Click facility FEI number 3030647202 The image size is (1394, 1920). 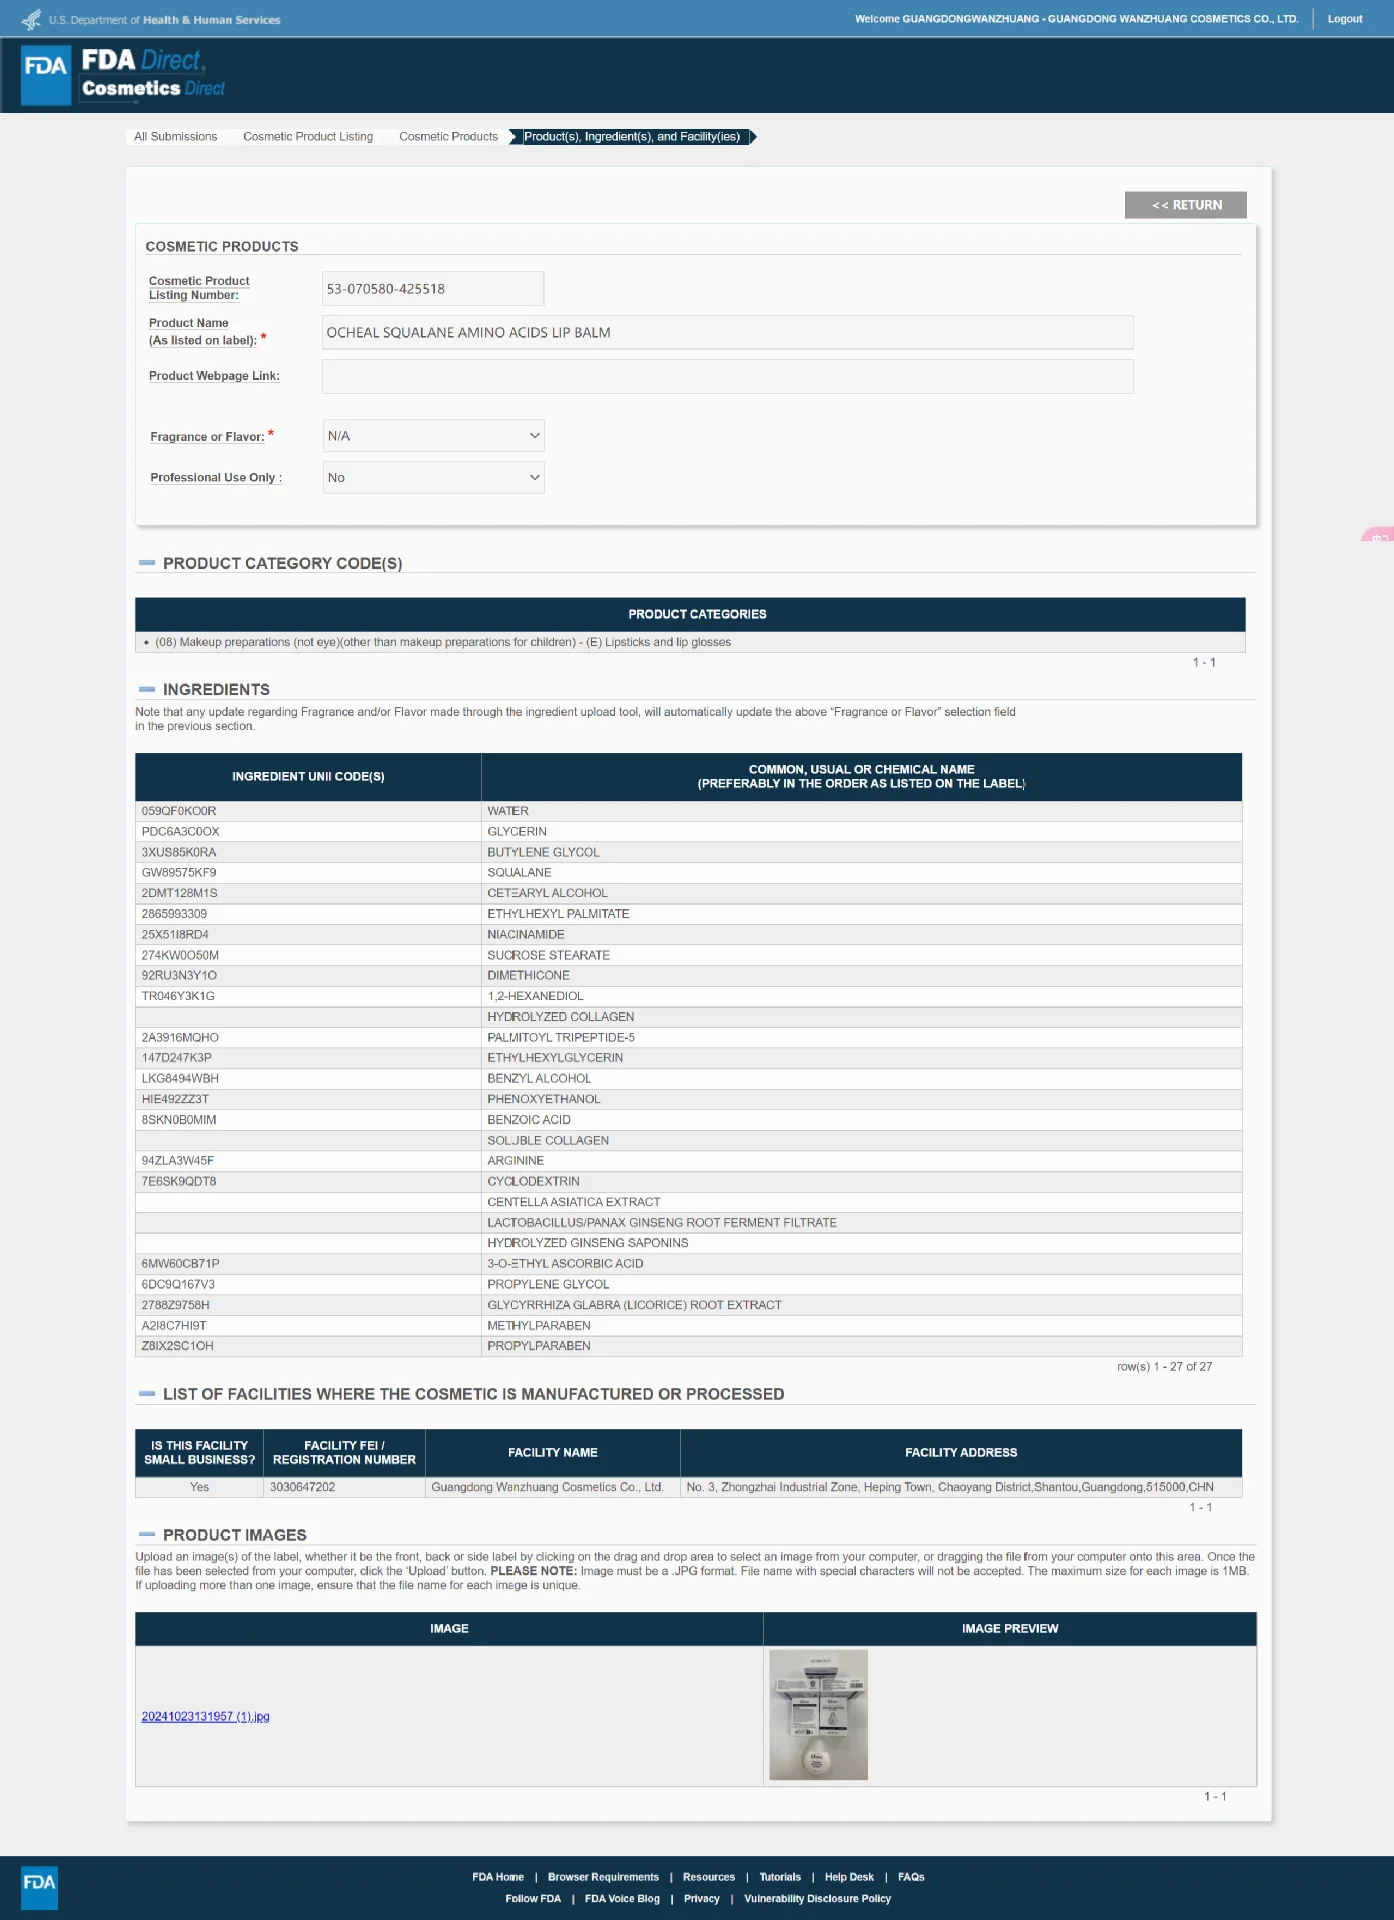coord(303,1487)
